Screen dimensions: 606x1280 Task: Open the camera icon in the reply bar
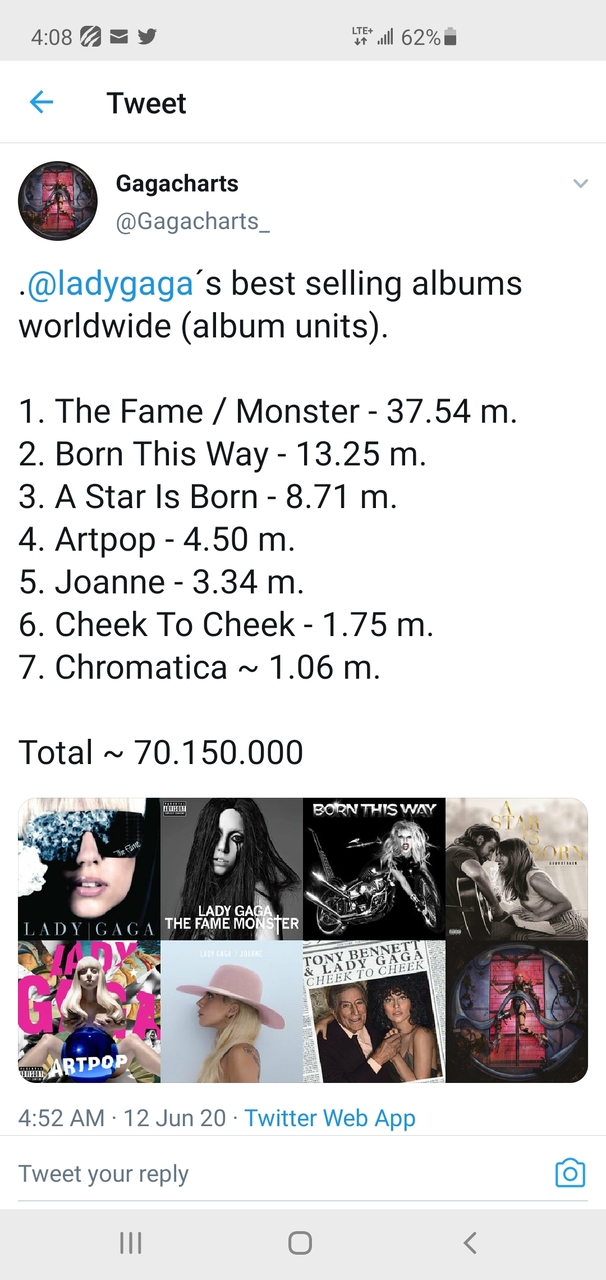[570, 1173]
